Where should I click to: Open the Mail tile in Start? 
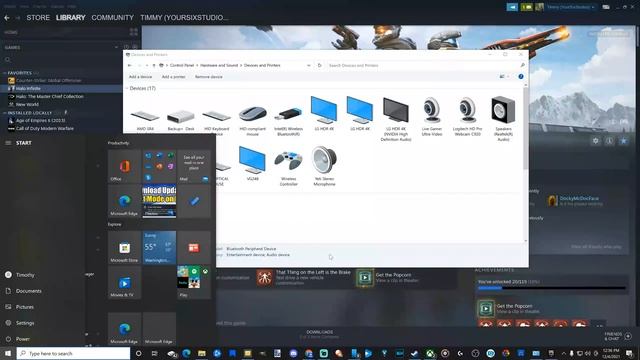tap(194, 166)
